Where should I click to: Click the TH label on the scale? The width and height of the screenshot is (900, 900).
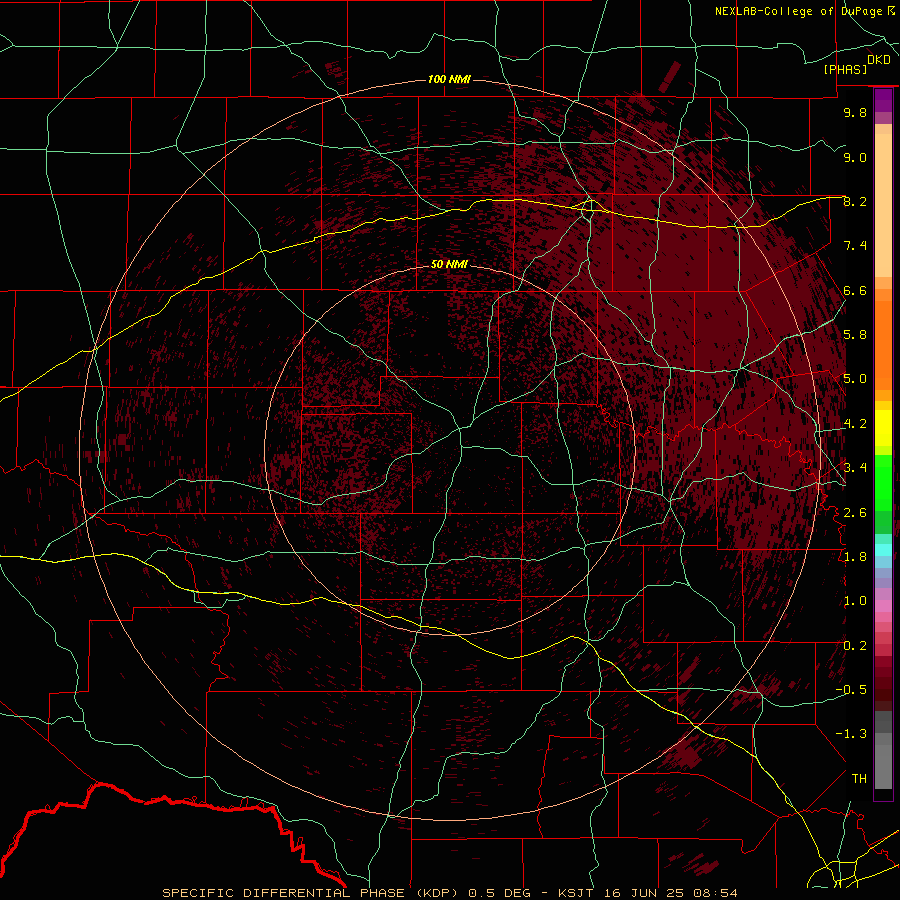859,779
